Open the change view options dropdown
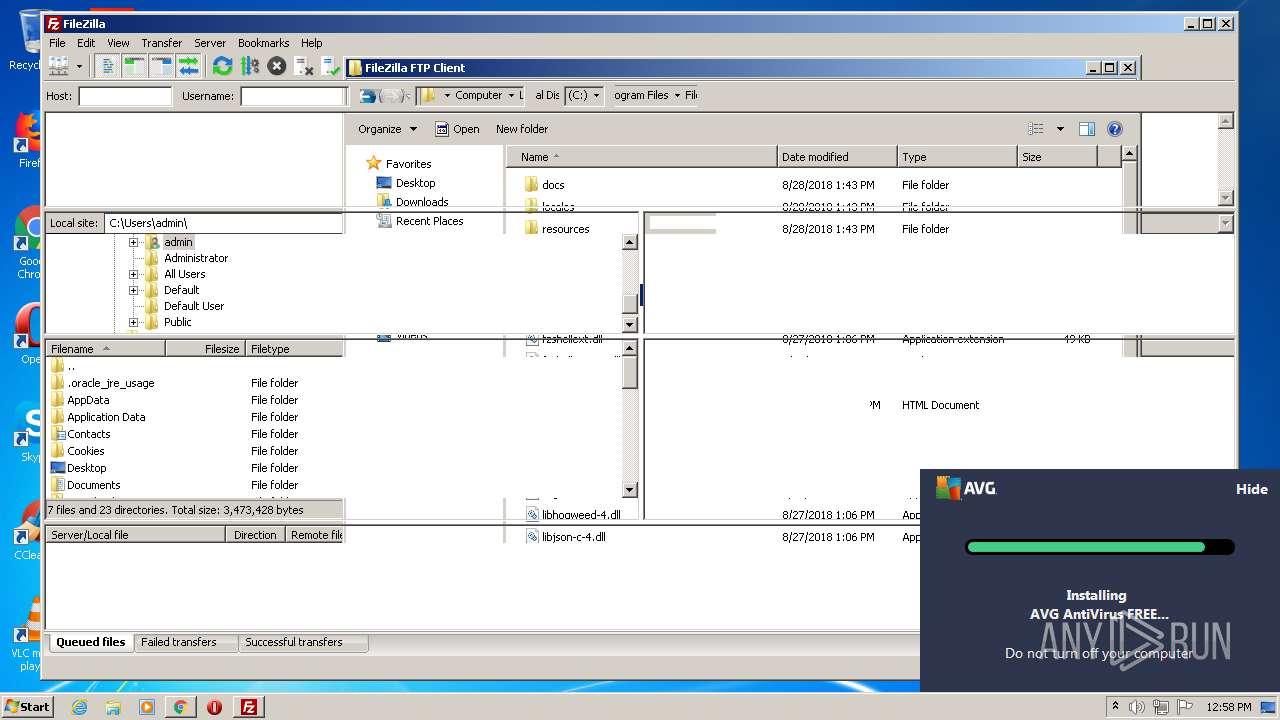 (1060, 129)
